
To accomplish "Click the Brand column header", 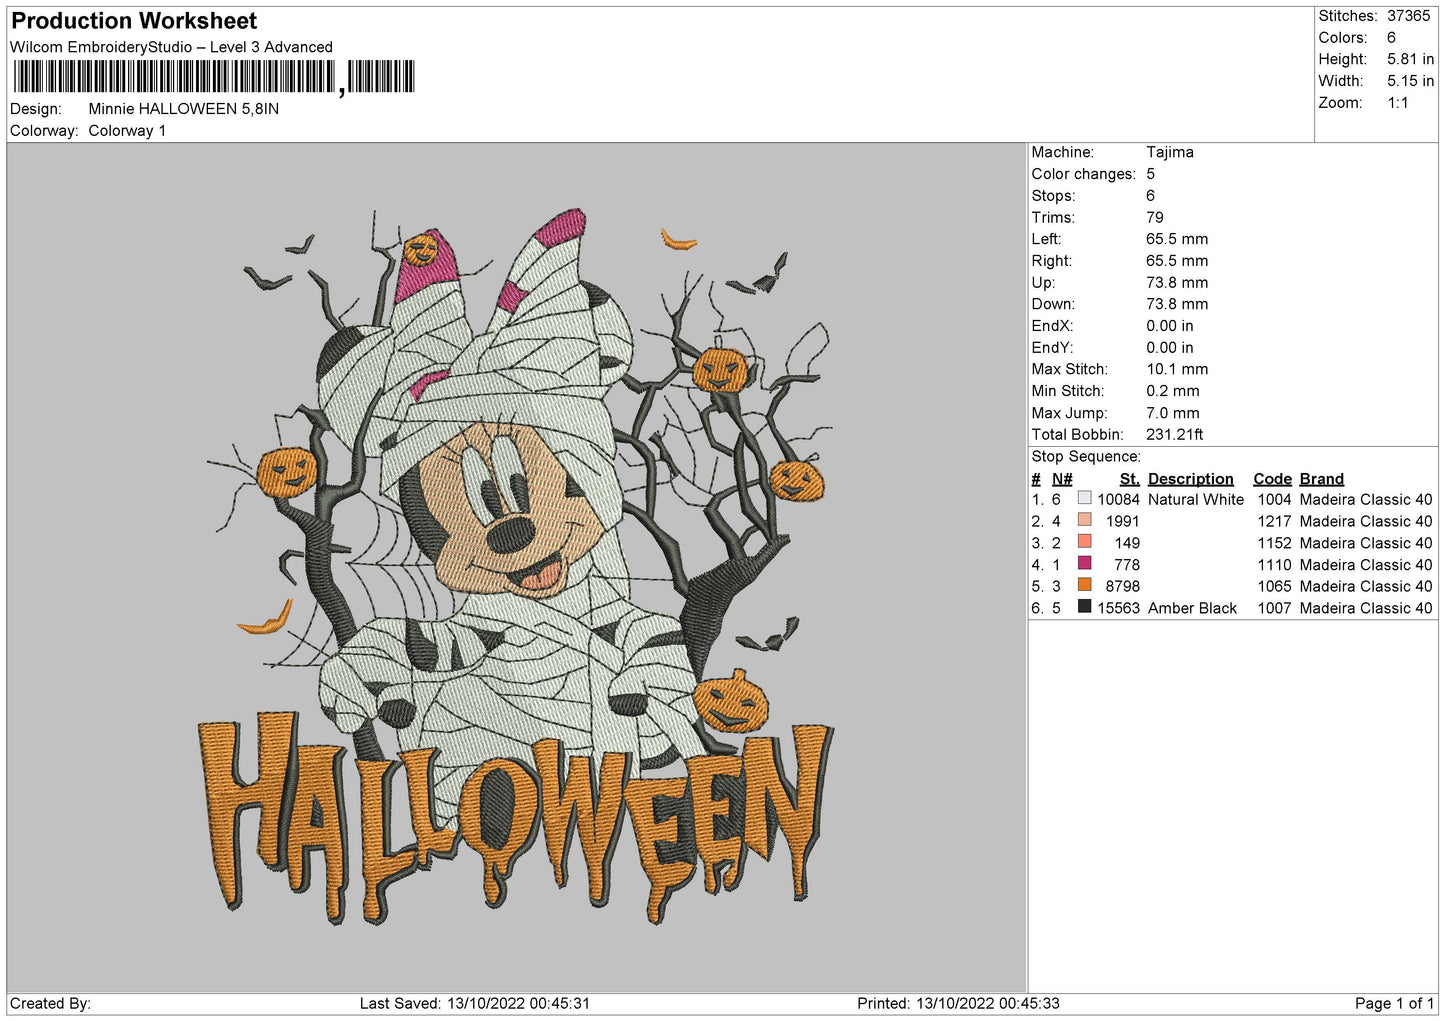I will click(x=1322, y=479).
